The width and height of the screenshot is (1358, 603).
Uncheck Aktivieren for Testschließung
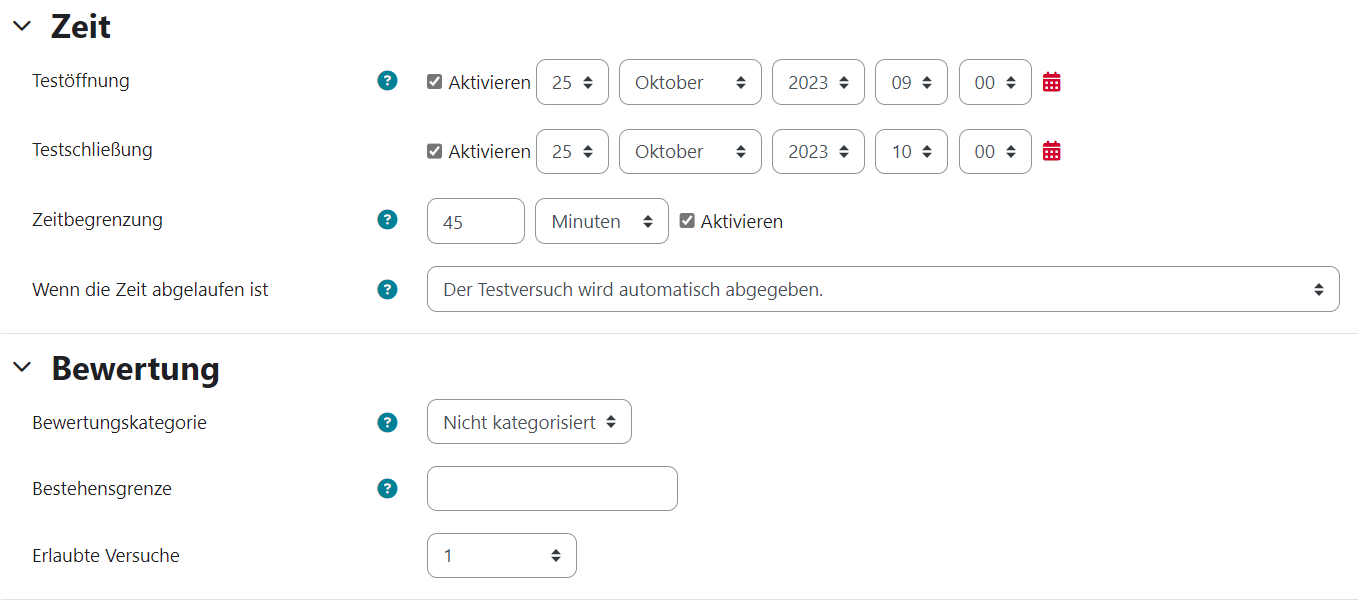[x=434, y=151]
